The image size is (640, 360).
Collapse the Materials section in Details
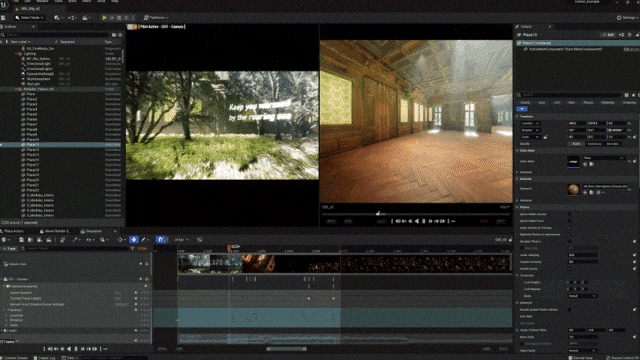pyautogui.click(x=518, y=179)
